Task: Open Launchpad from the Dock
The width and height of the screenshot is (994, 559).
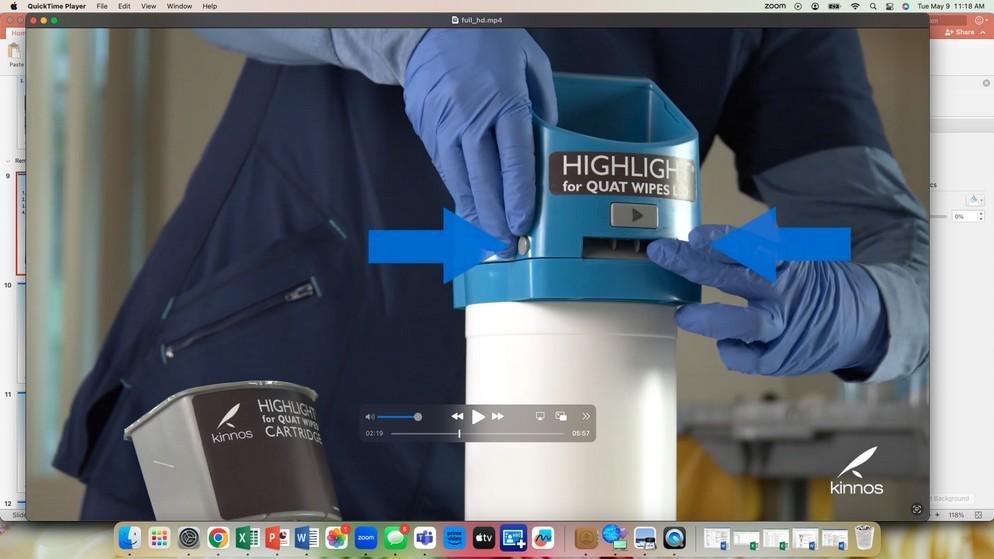Action: 159,538
